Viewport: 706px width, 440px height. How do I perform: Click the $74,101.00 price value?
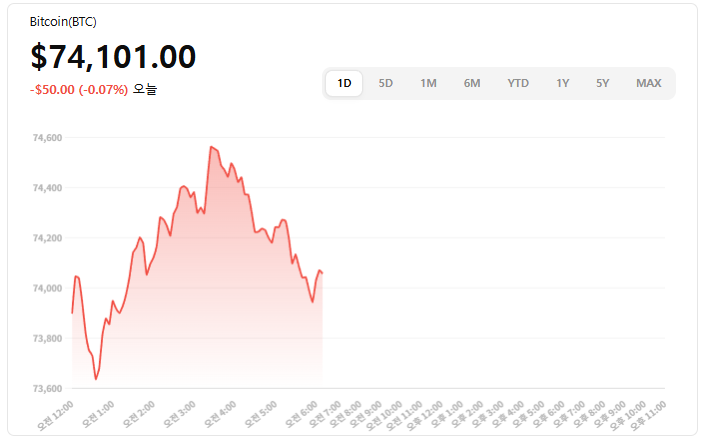pyautogui.click(x=113, y=57)
